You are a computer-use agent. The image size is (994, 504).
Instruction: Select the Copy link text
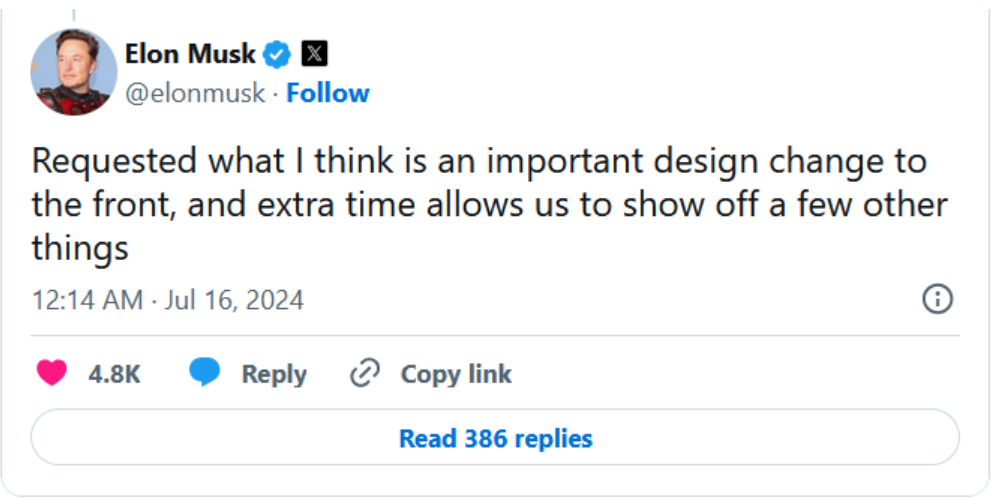[x=456, y=374]
